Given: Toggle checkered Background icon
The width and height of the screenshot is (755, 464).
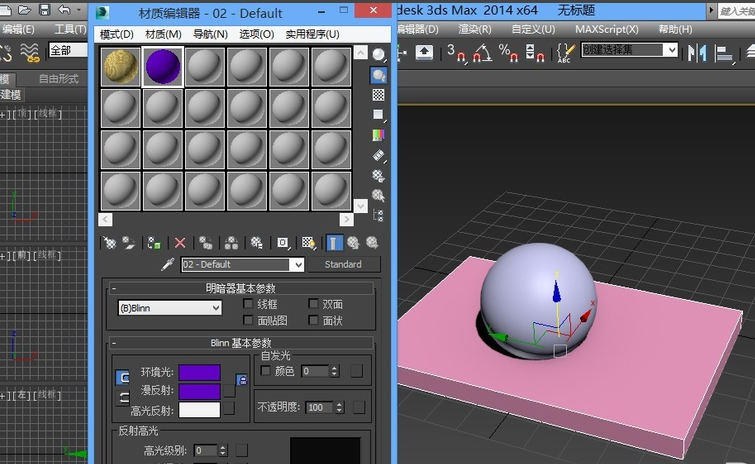Looking at the screenshot, I should (378, 95).
